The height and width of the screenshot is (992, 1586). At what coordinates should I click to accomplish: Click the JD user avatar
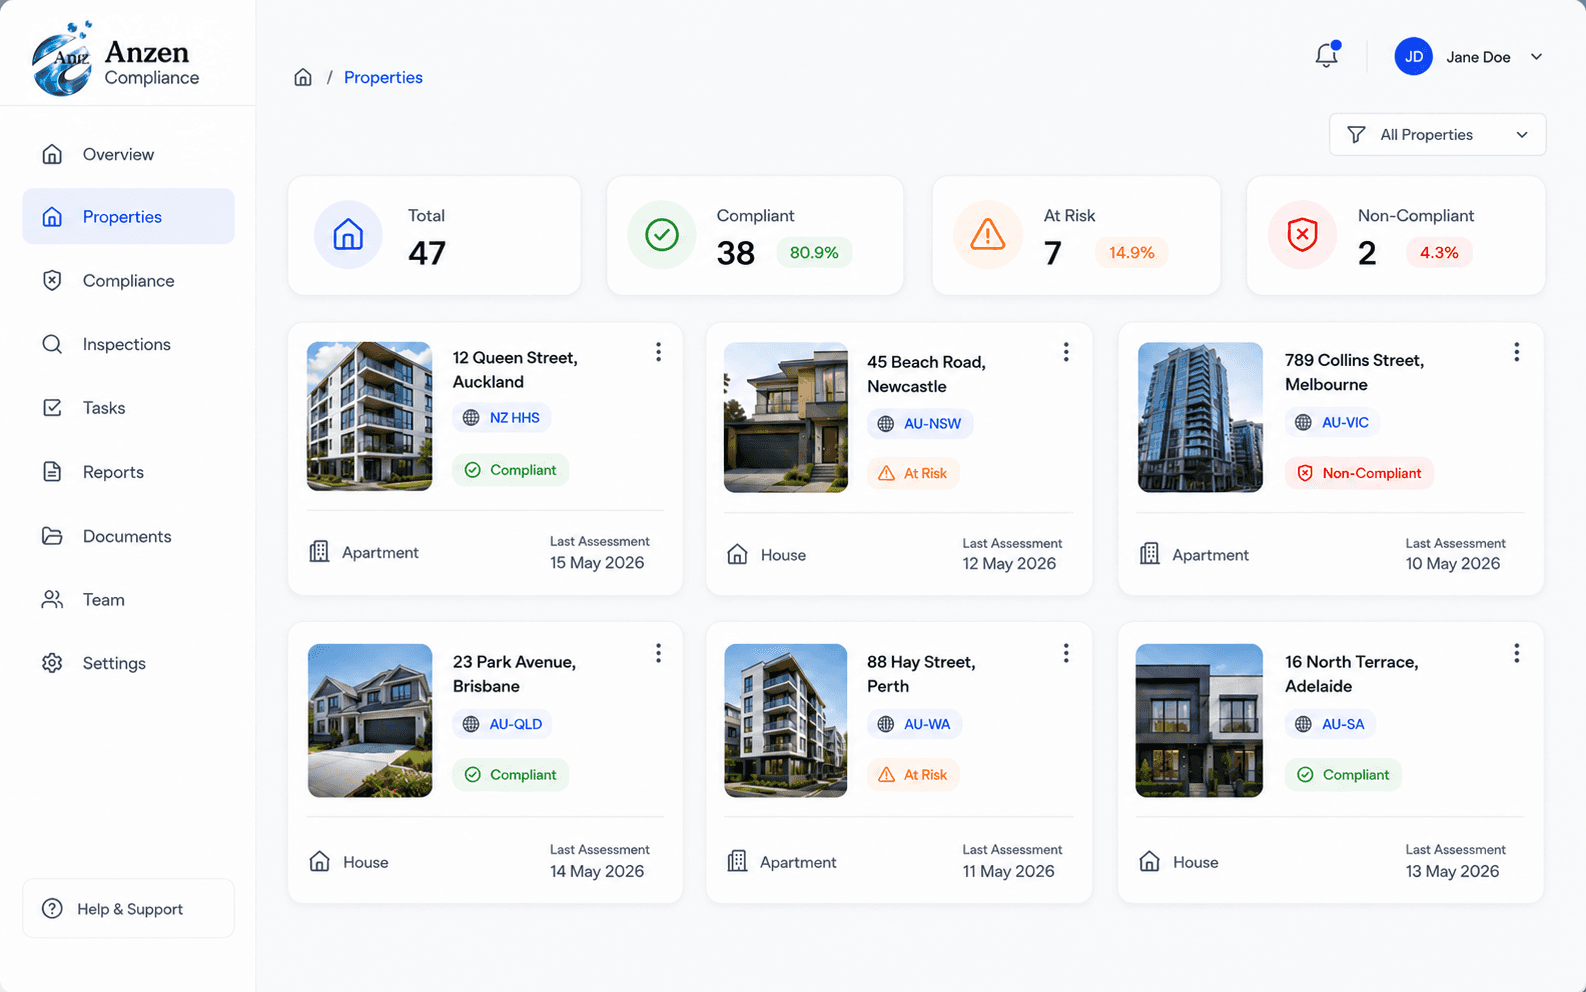1413,57
